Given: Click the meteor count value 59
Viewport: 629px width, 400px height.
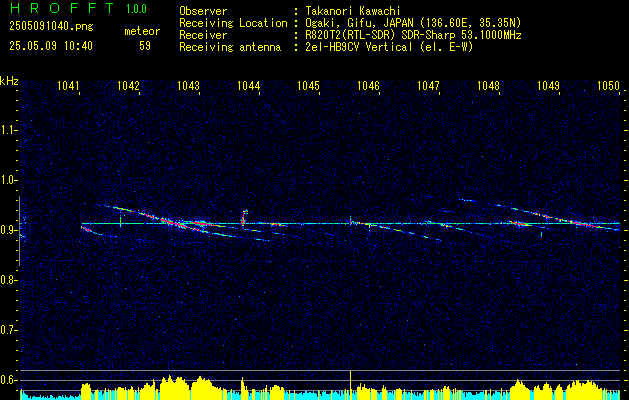Looking at the screenshot, I should pyautogui.click(x=145, y=46).
